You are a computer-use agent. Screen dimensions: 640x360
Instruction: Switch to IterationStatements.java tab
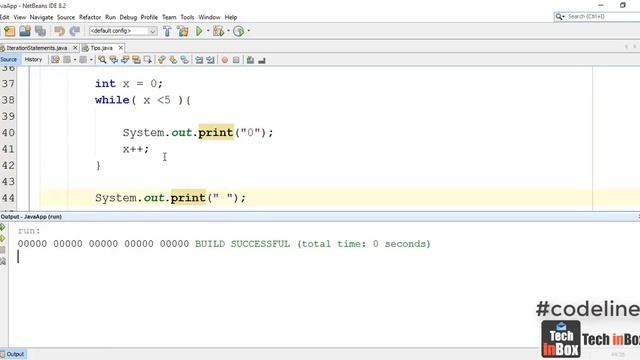click(x=36, y=48)
